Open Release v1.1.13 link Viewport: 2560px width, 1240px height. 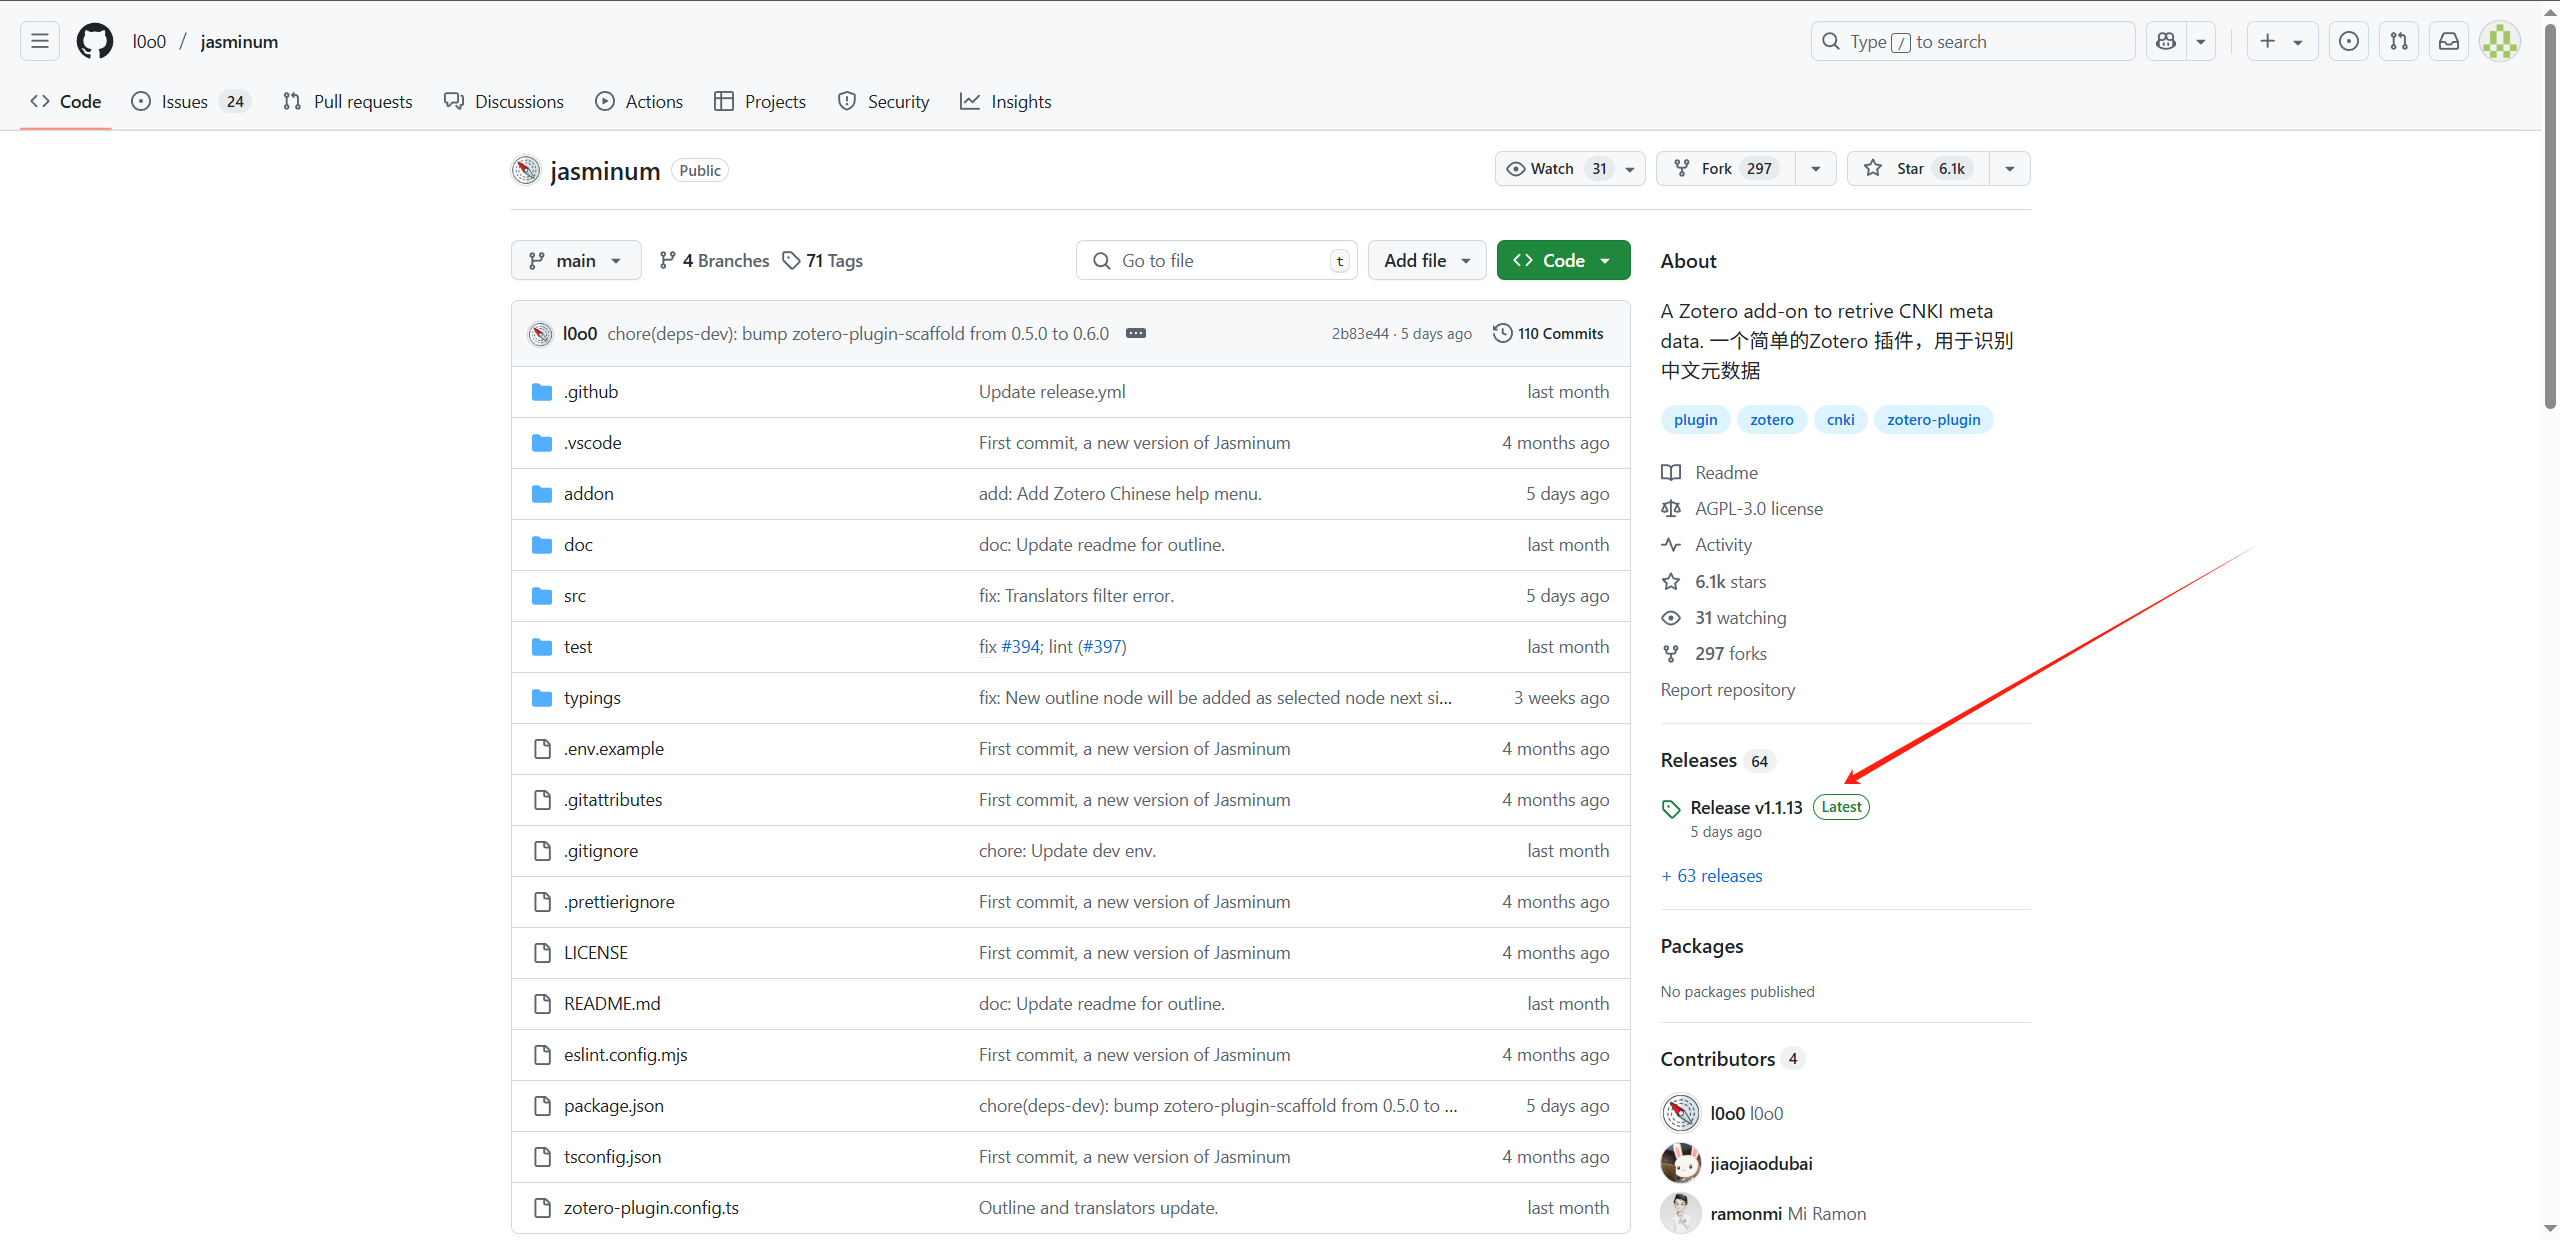tap(1746, 807)
